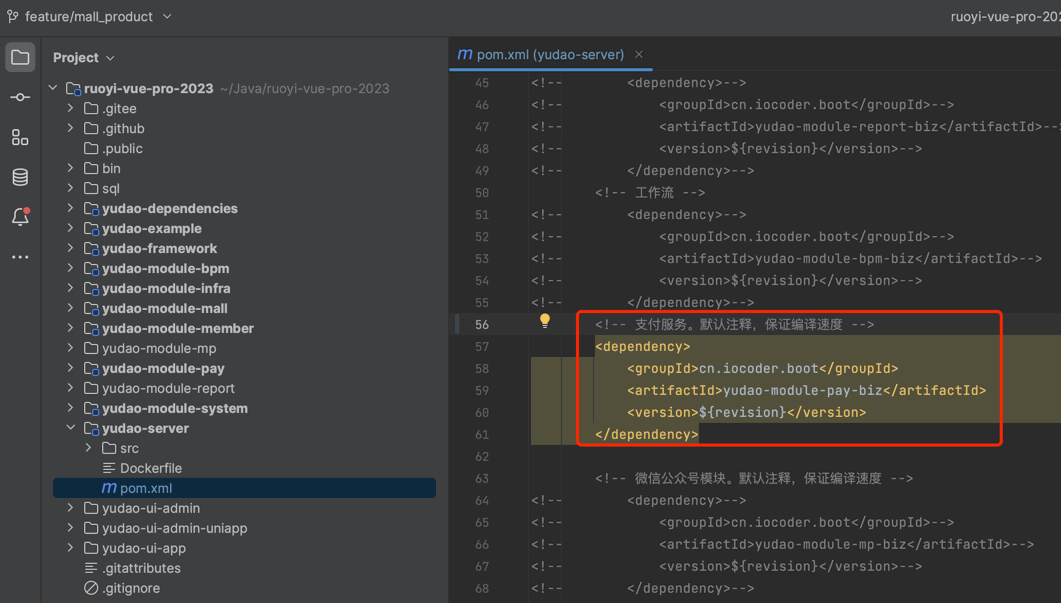
Task: Click line number 56 in the gutter
Action: pos(482,324)
